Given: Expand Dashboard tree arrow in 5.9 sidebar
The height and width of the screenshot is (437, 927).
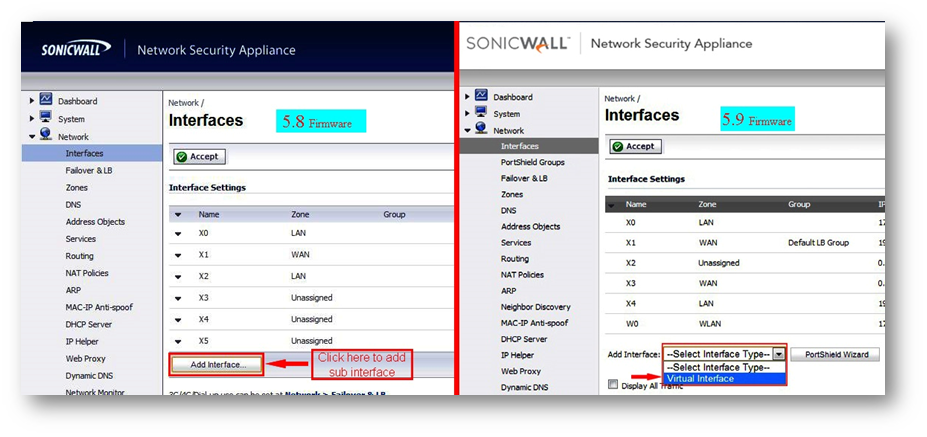Looking at the screenshot, I should coord(468,97).
